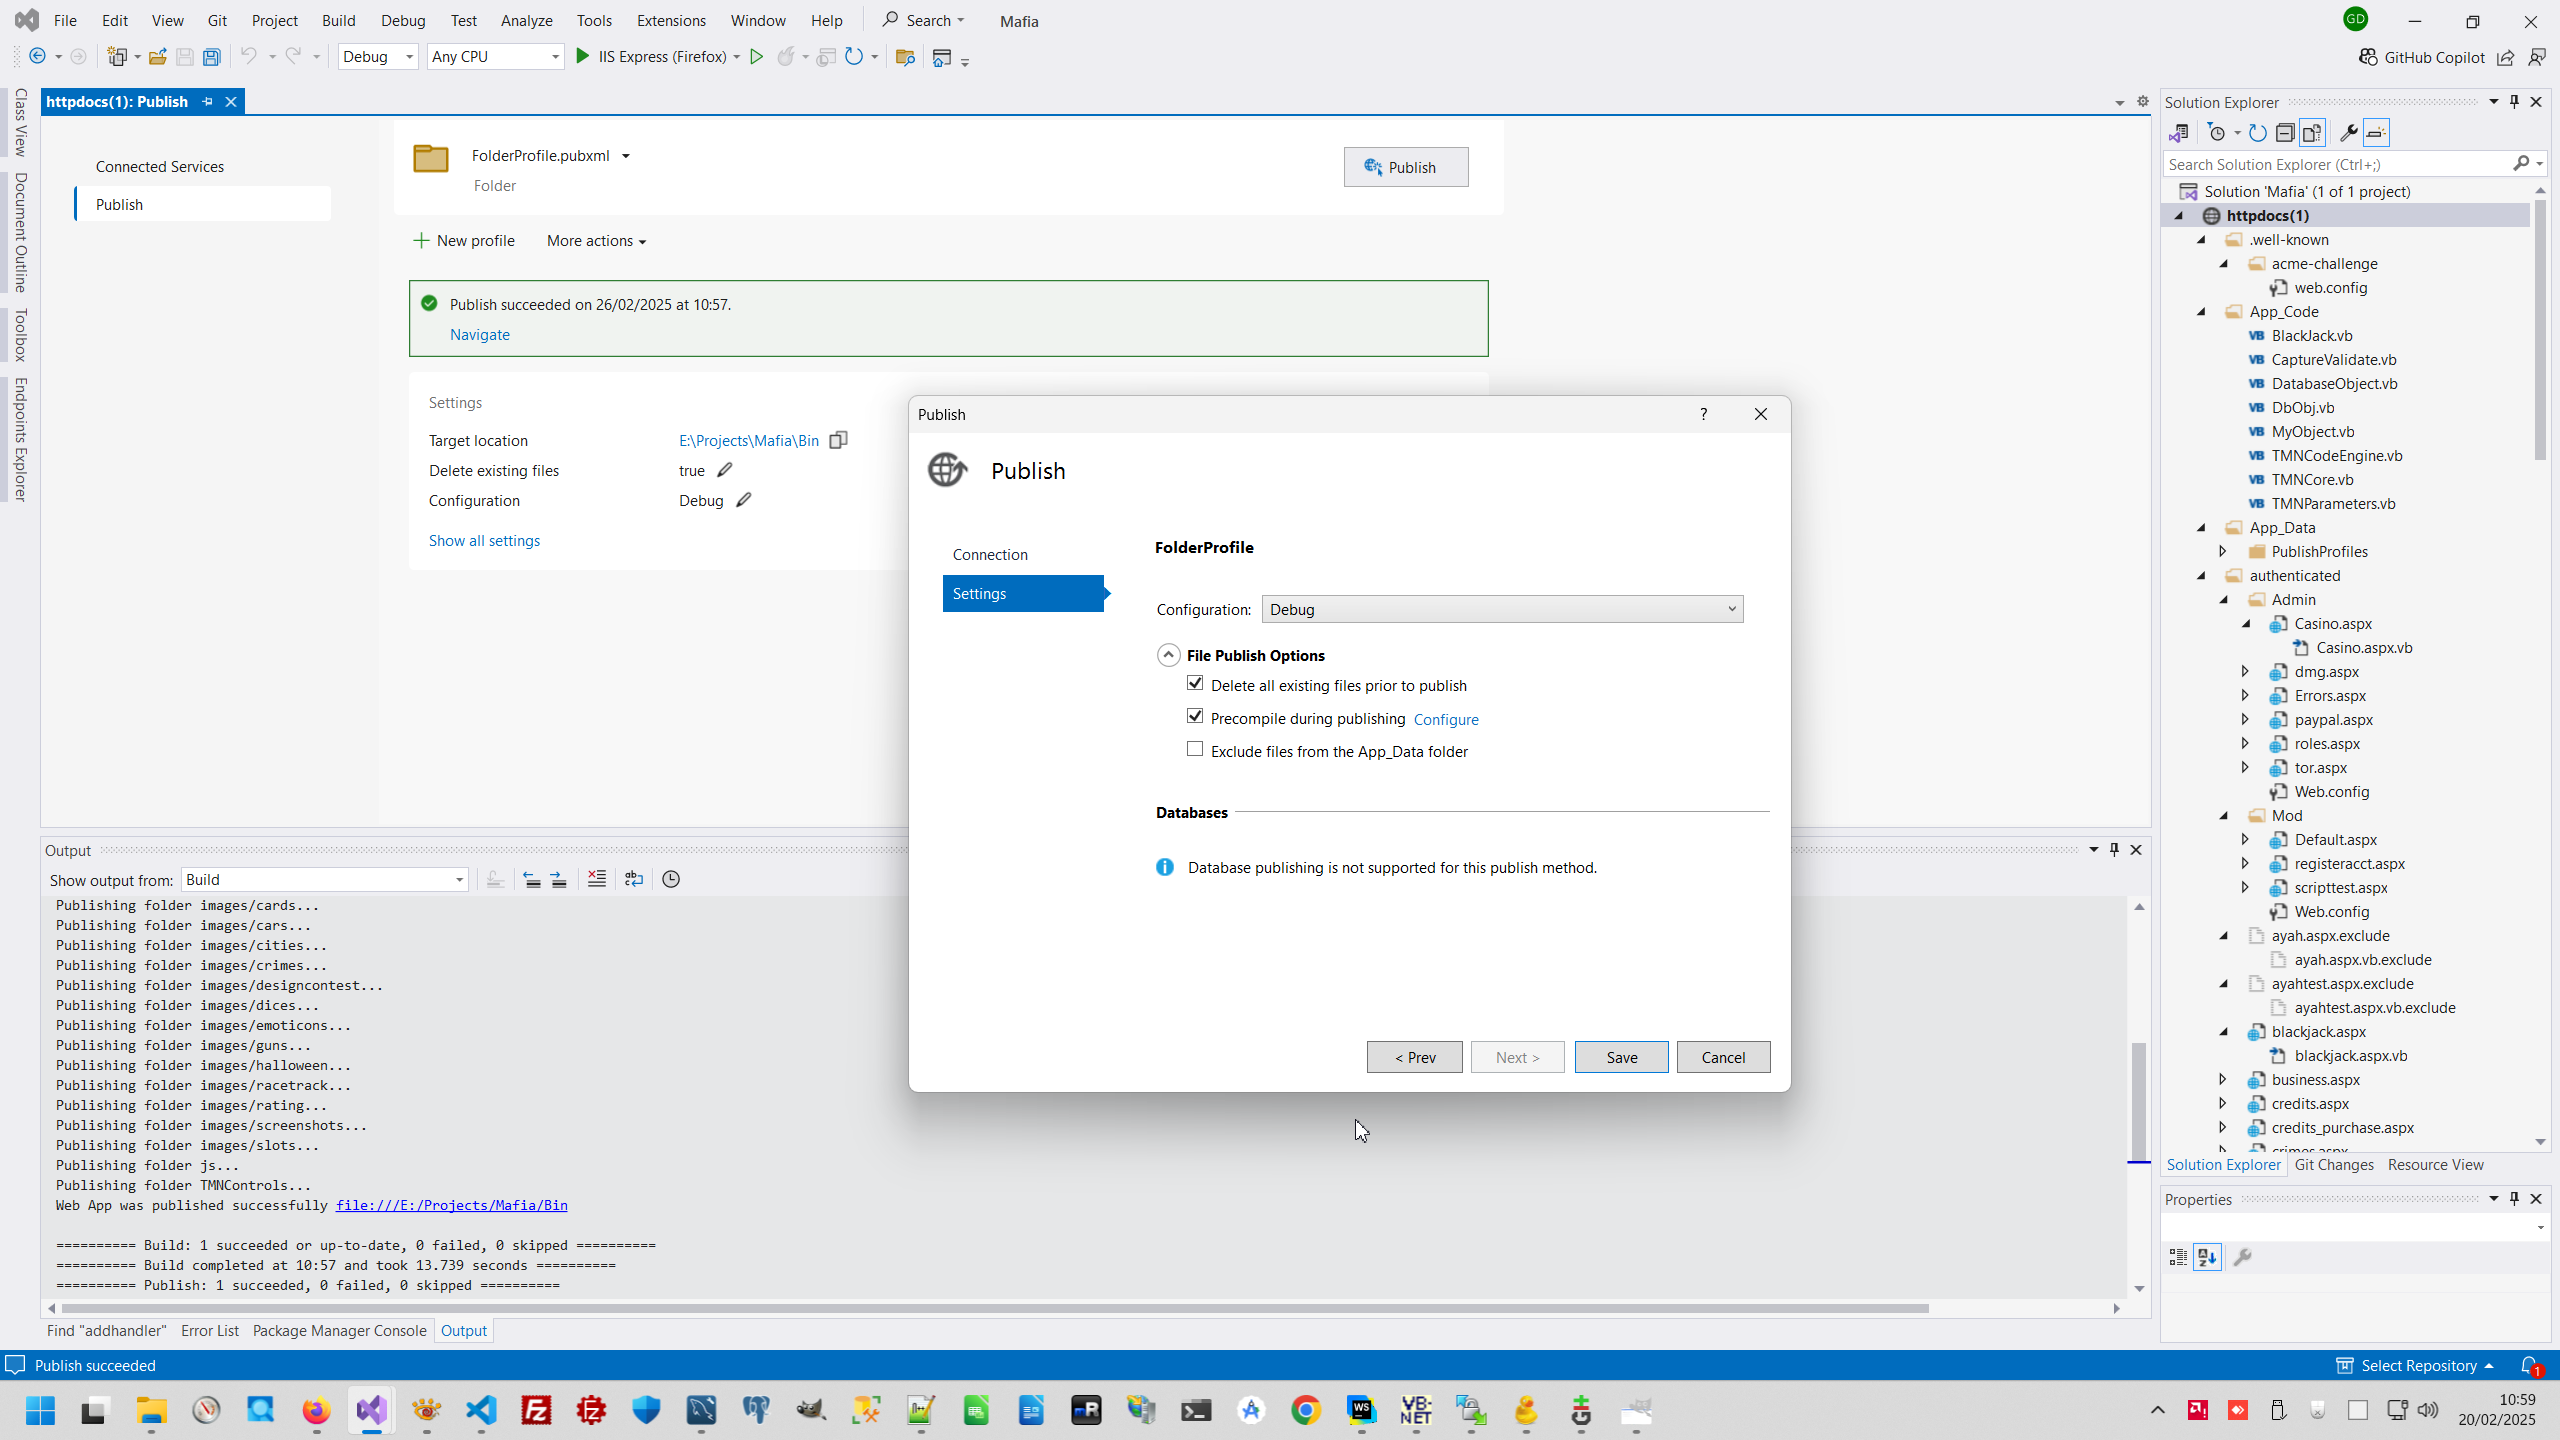
Task: Uncheck Delete all existing files prior to publish
Action: click(x=1195, y=683)
